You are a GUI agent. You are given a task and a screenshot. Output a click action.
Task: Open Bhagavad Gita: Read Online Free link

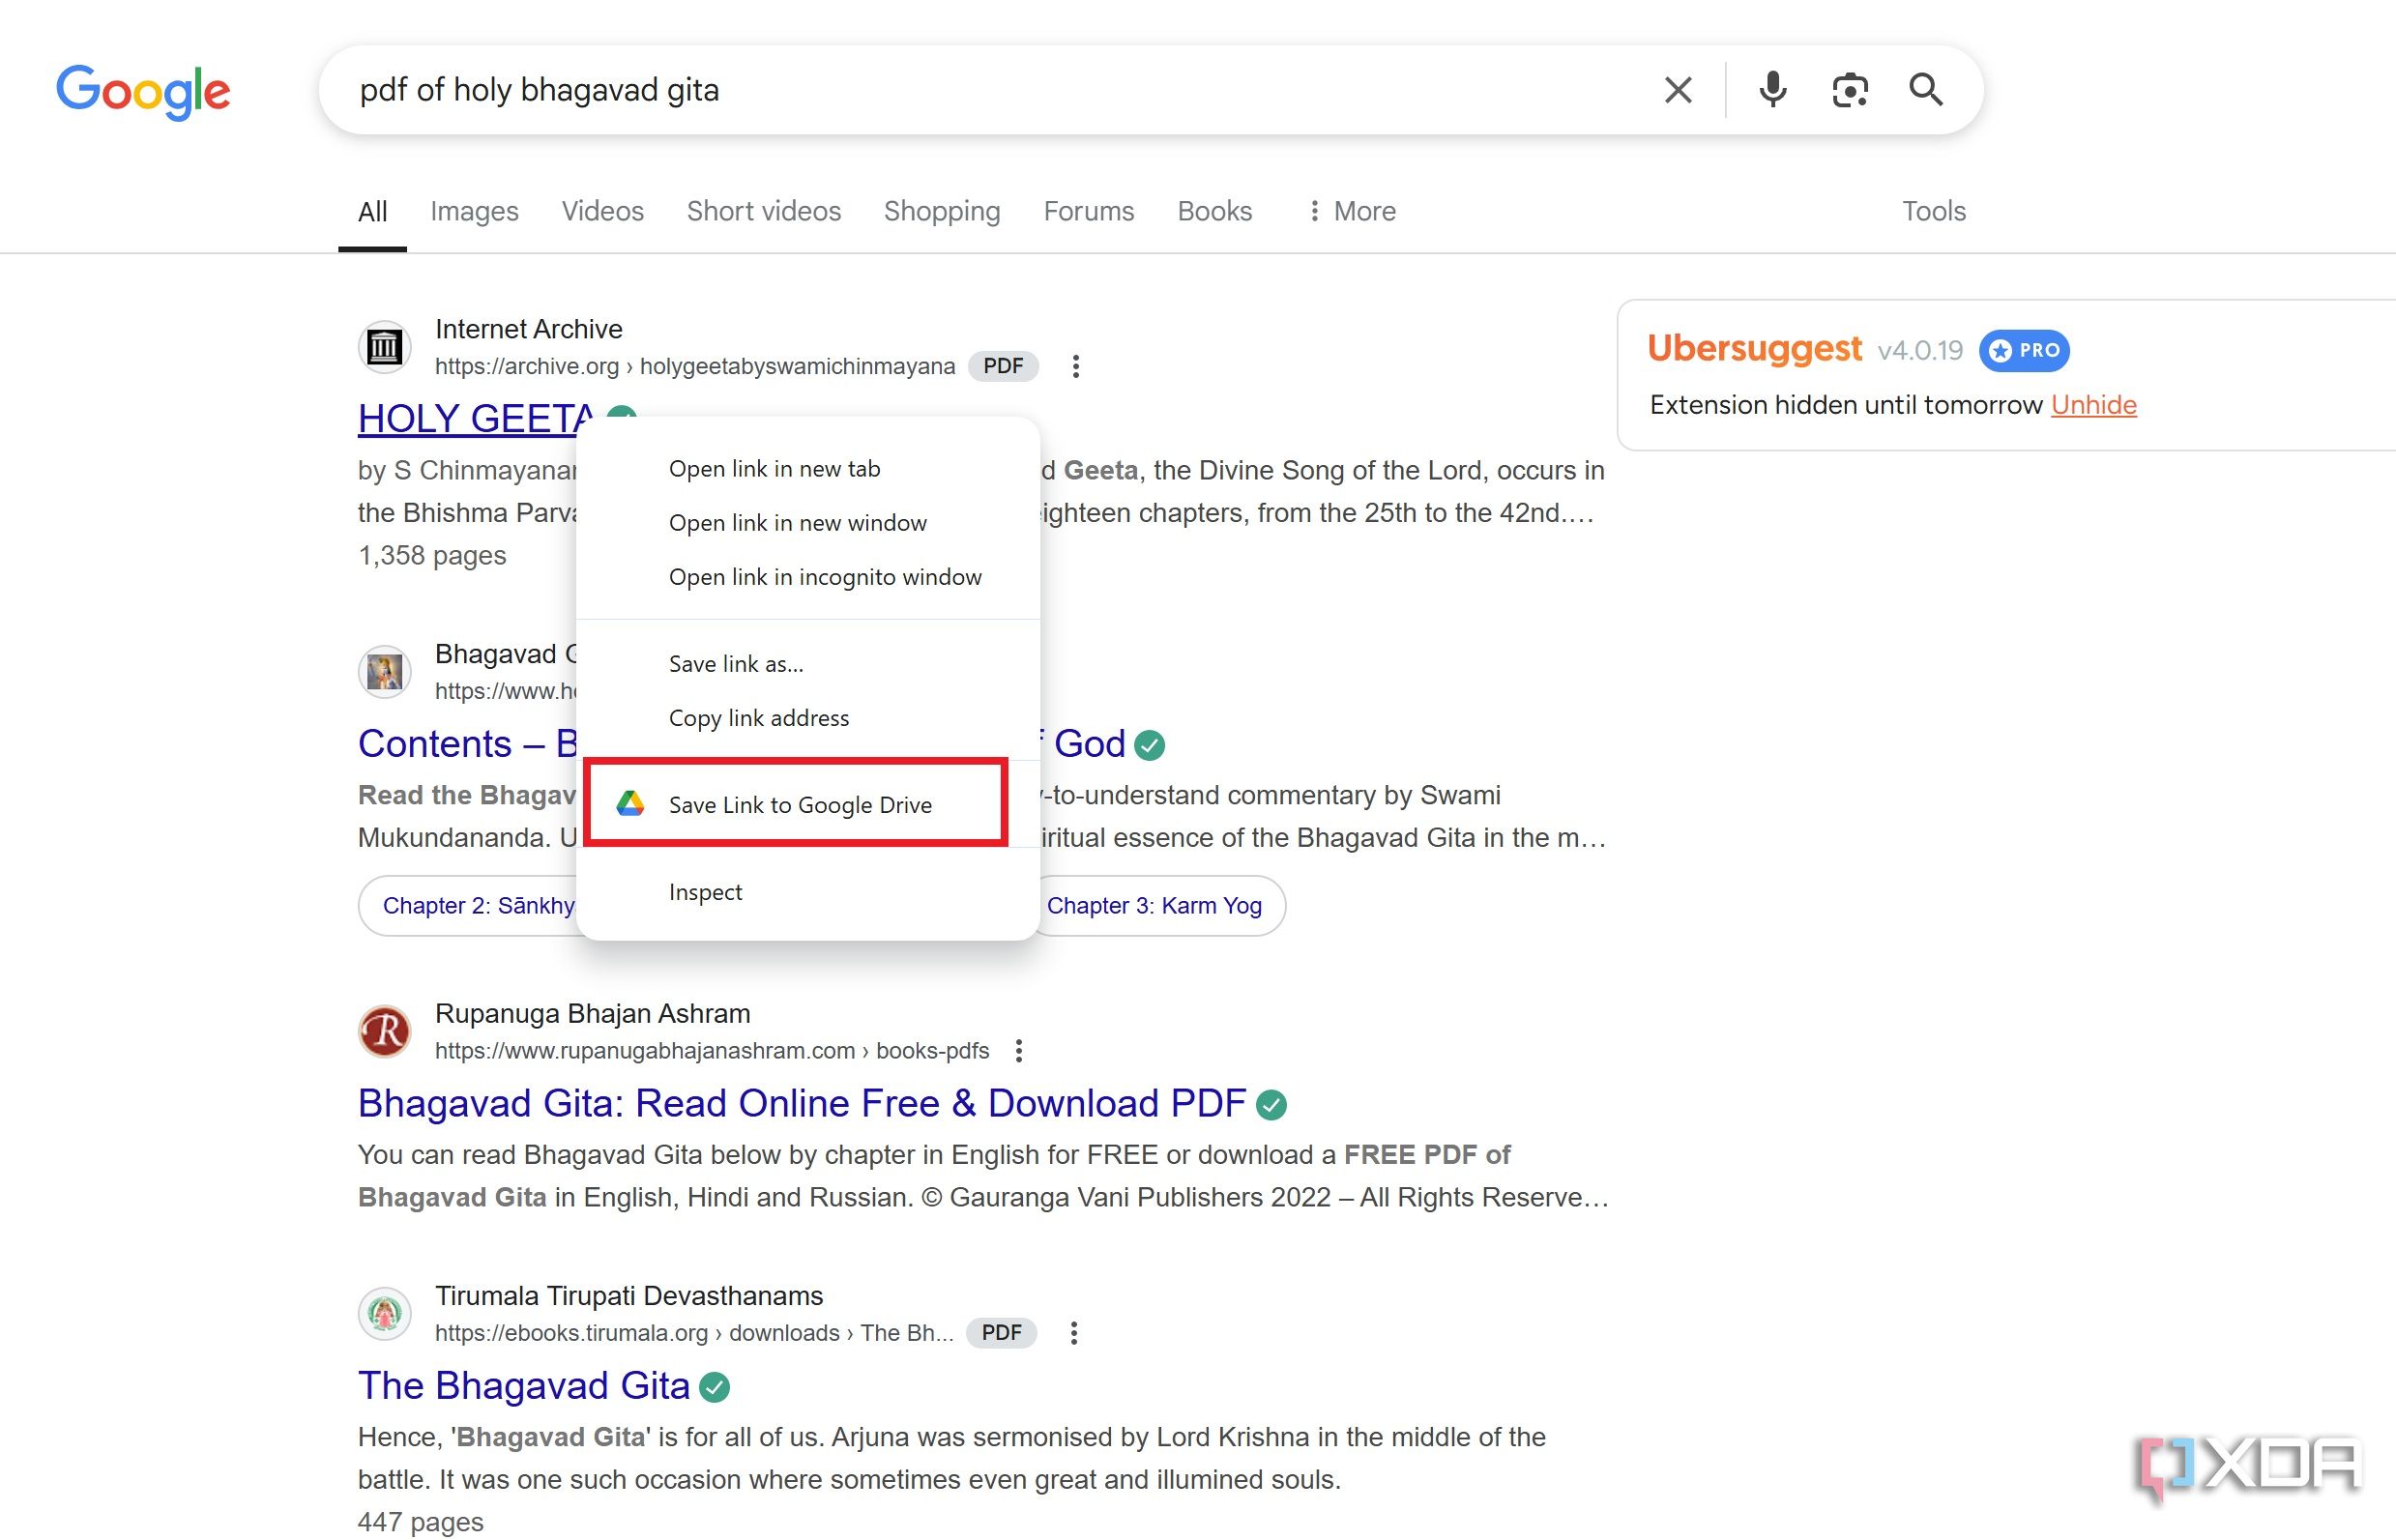pyautogui.click(x=801, y=1103)
